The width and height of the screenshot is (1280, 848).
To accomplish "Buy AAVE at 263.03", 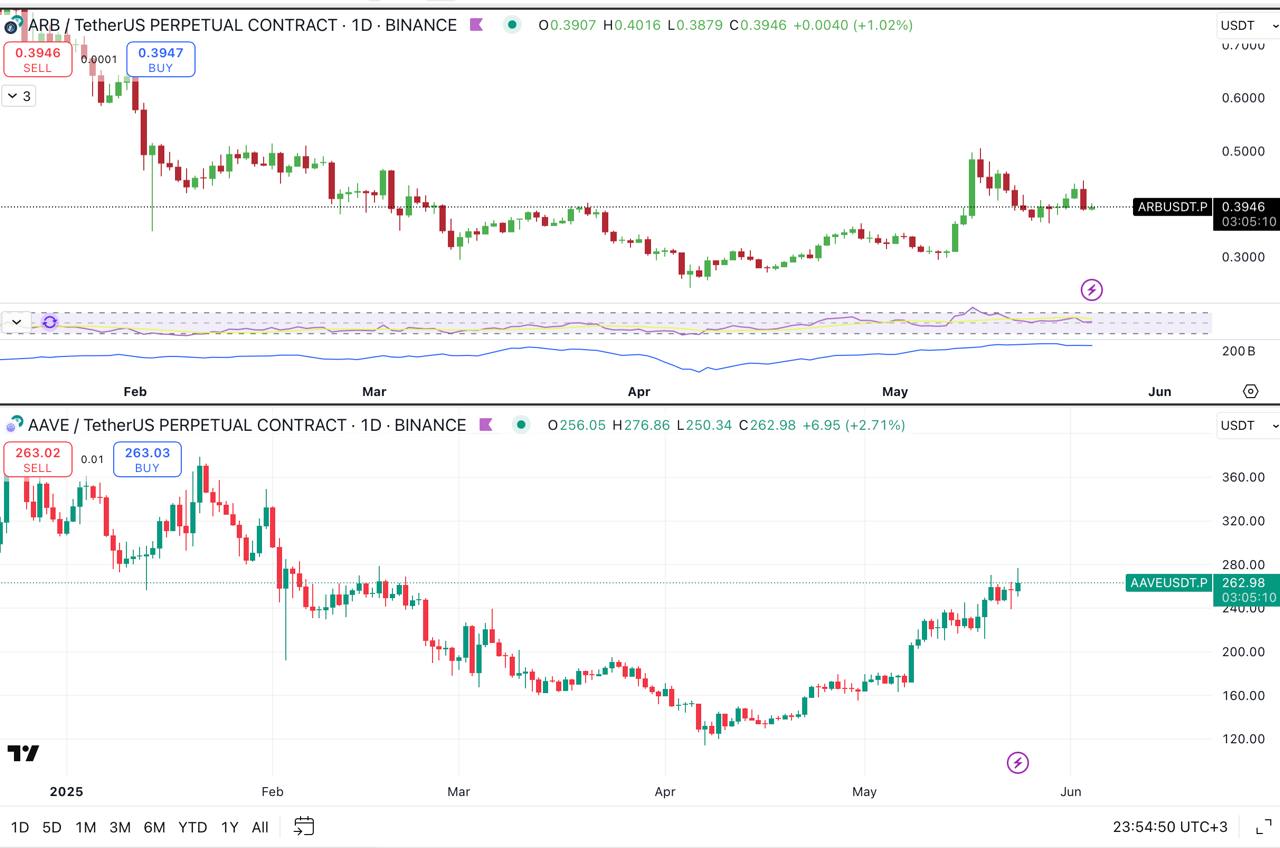I will pyautogui.click(x=147, y=460).
